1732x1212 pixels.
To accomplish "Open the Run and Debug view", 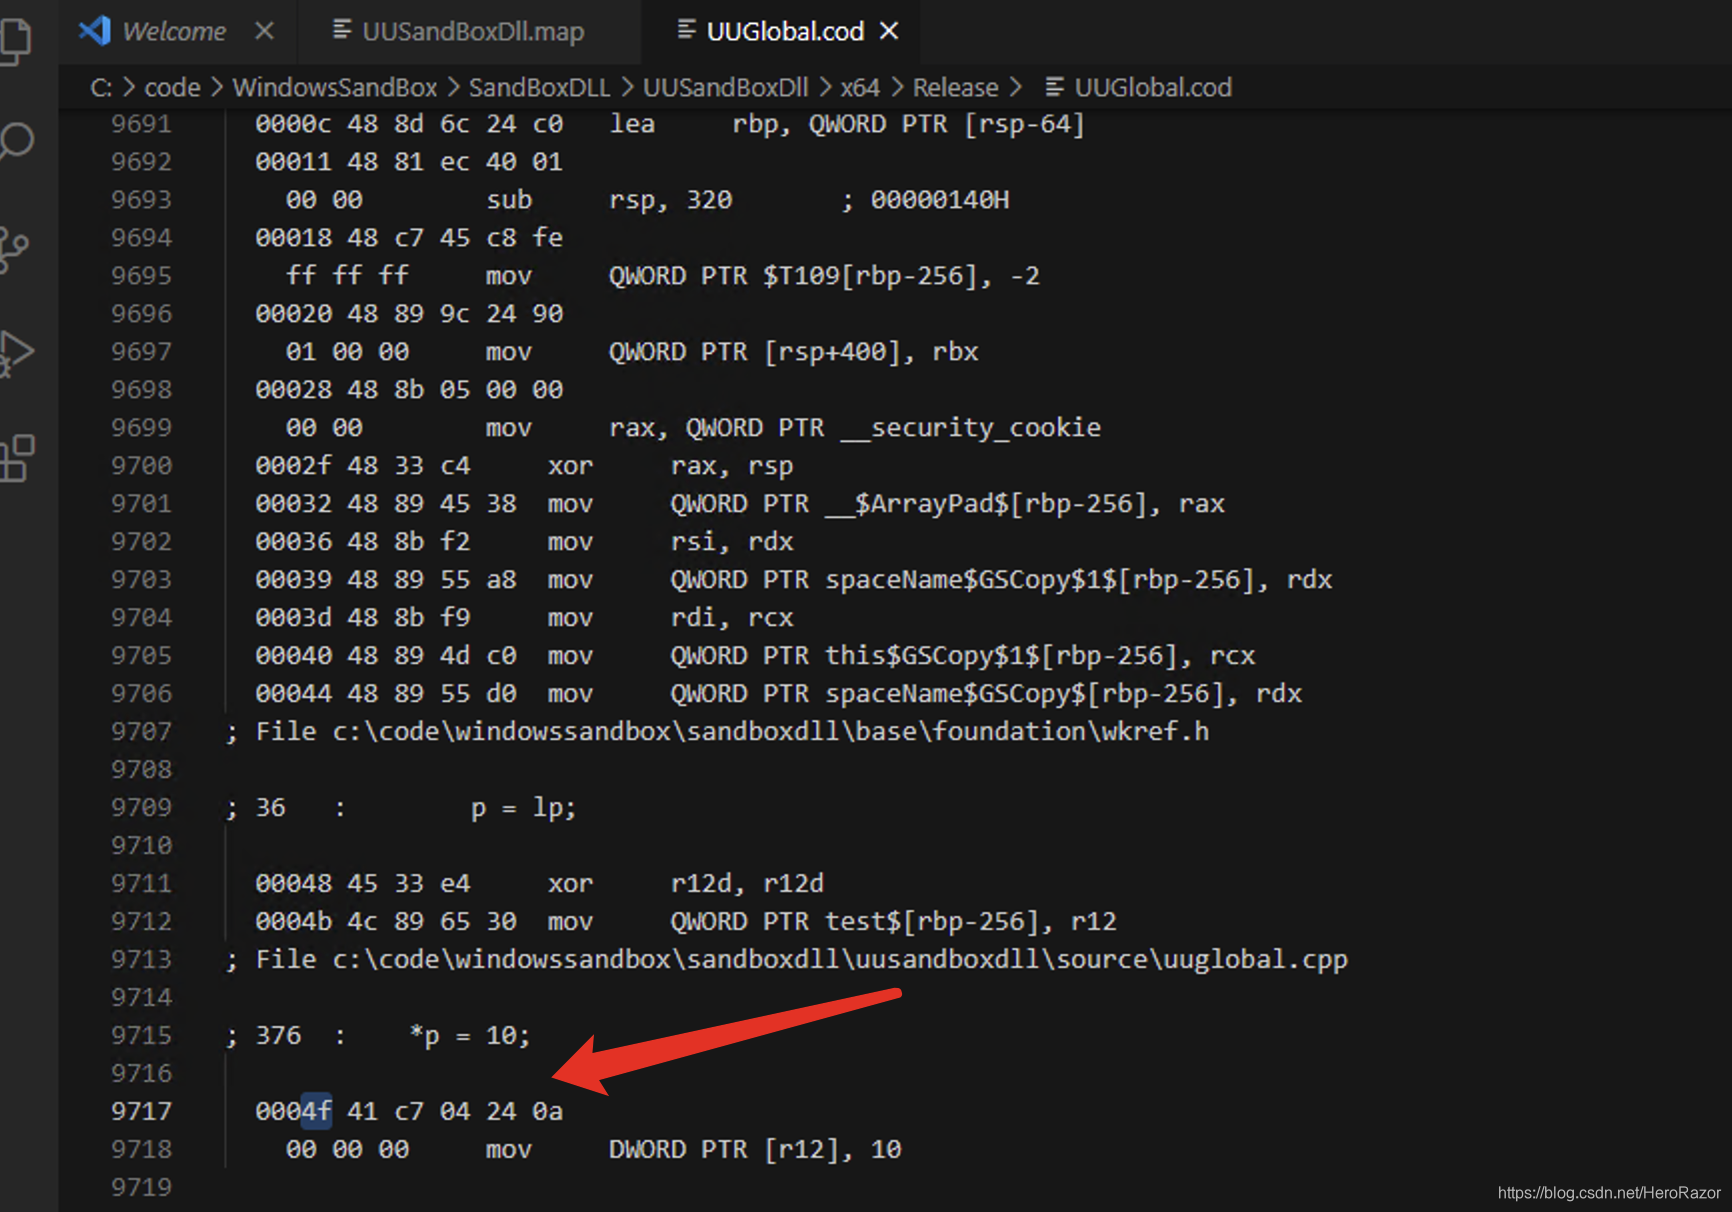I will click(x=16, y=353).
